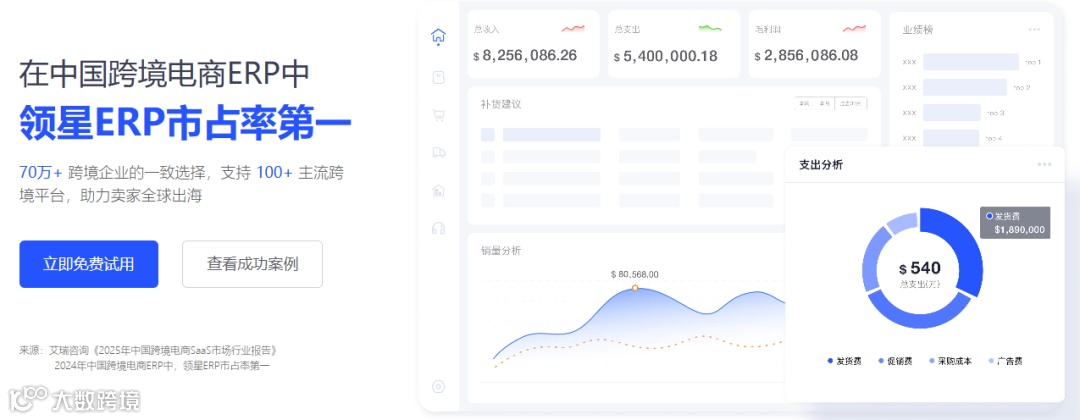Click the top 2 bar in 业绩榜
The image size is (1080, 420).
click(x=965, y=87)
